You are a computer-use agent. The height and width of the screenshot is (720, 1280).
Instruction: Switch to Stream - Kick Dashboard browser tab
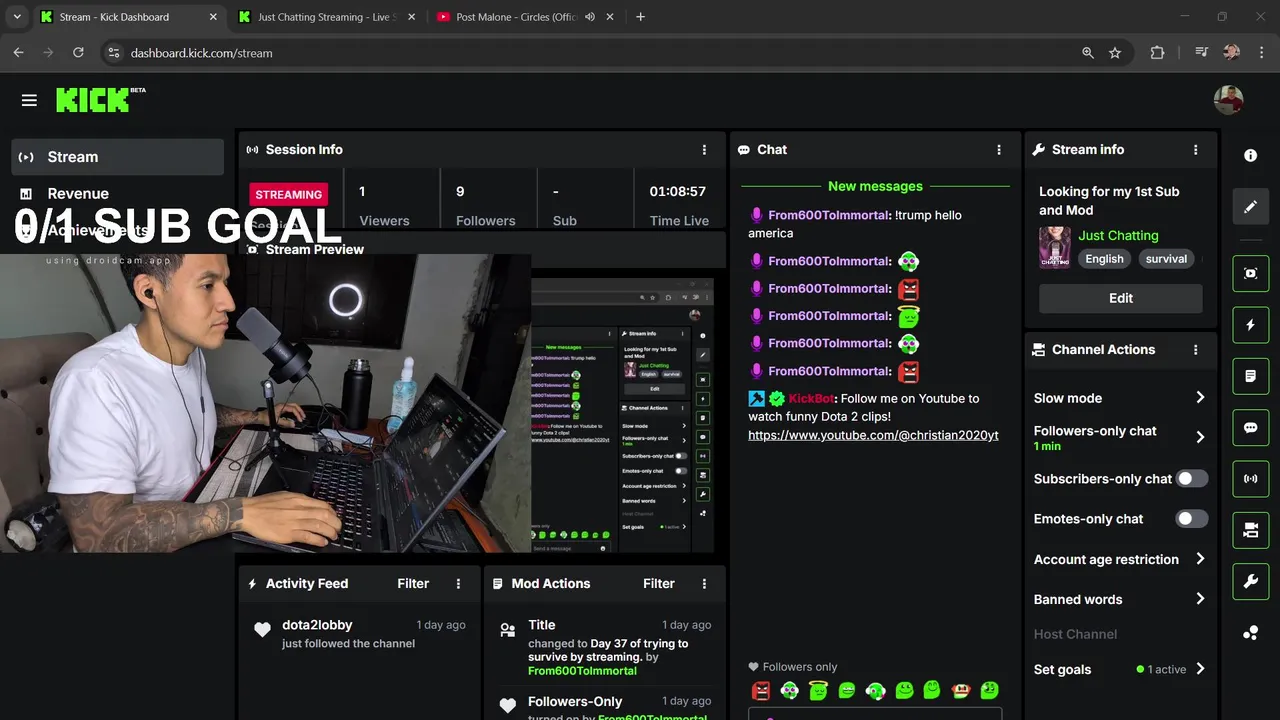(126, 17)
